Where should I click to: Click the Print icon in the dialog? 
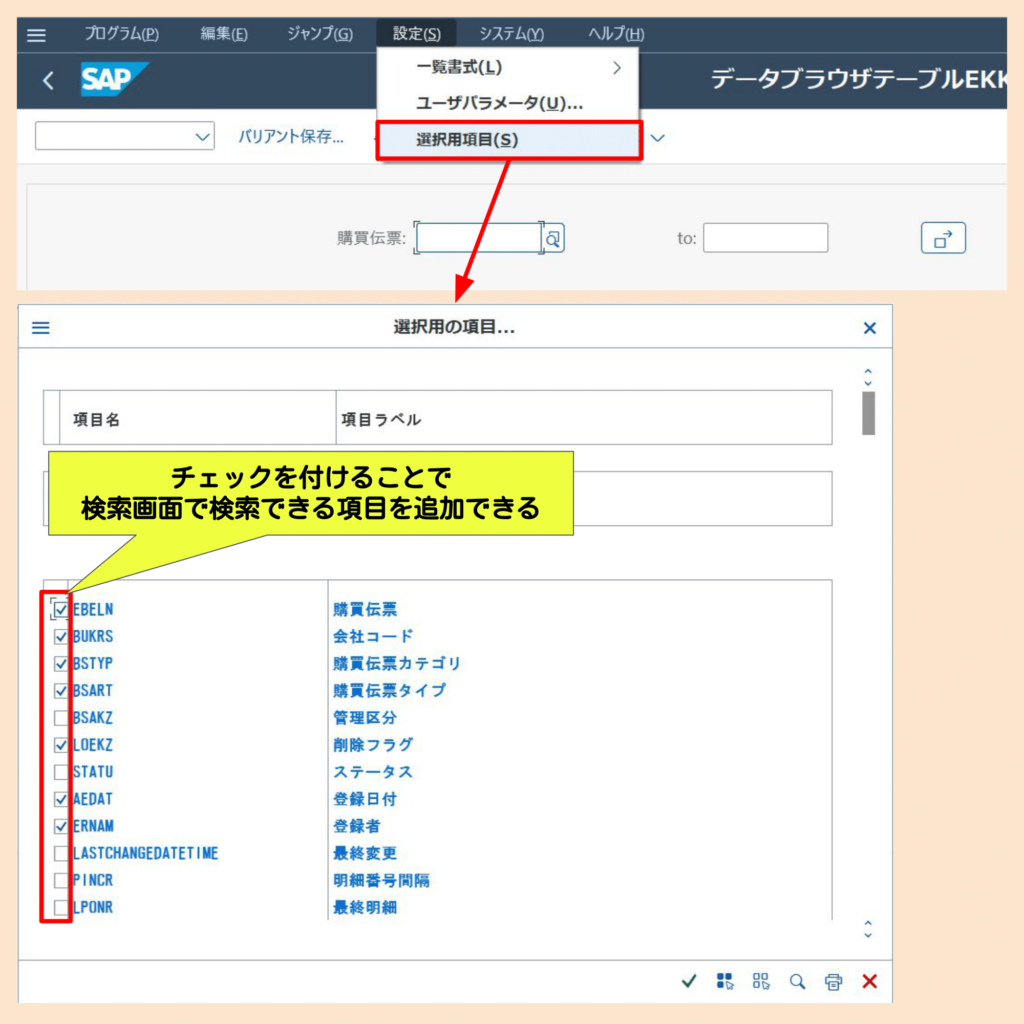[x=833, y=981]
